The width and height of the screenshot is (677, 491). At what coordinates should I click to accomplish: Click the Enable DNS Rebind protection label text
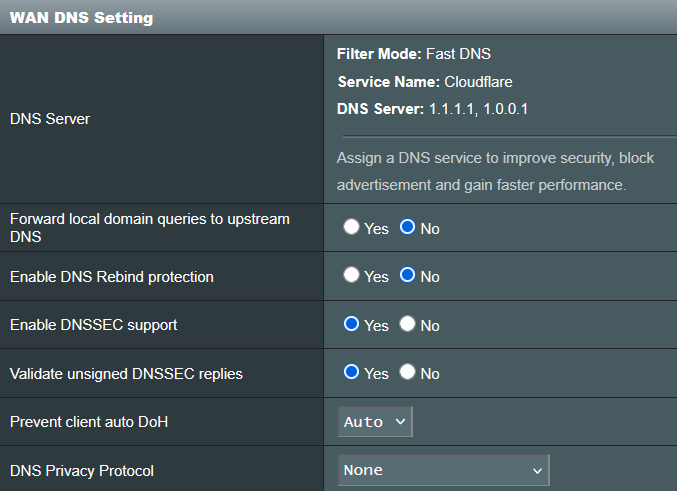111,276
